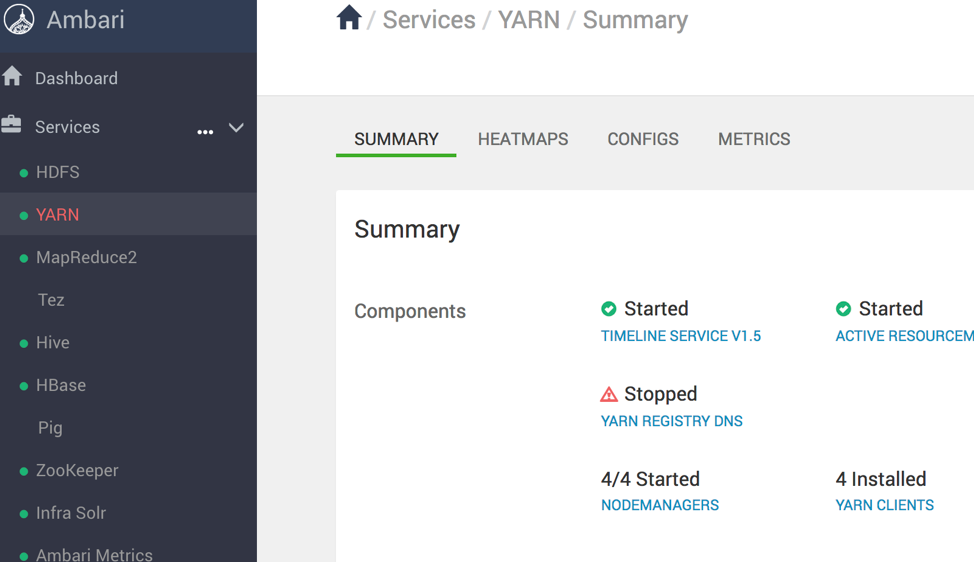Open the ACTIVE RESOURCEMANAGER link
The height and width of the screenshot is (562, 974).
point(904,336)
